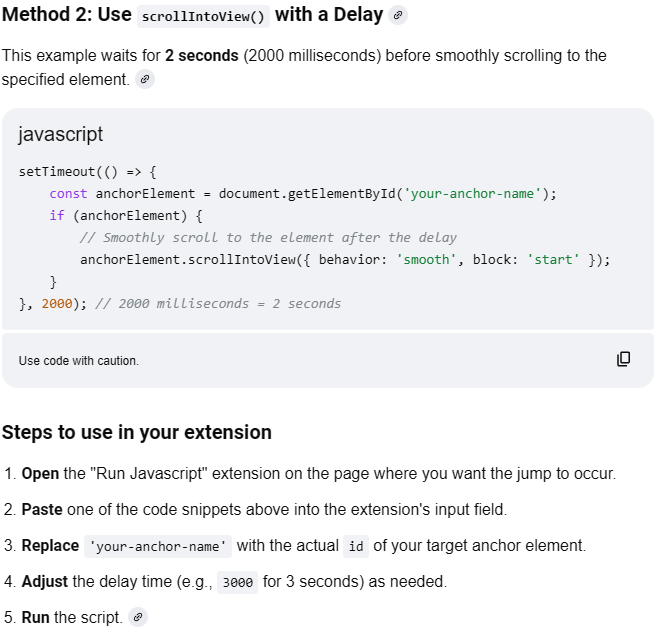This screenshot has width=657, height=643.
Task: Click the 'Use code with caution.' notice
Action: pos(78,360)
